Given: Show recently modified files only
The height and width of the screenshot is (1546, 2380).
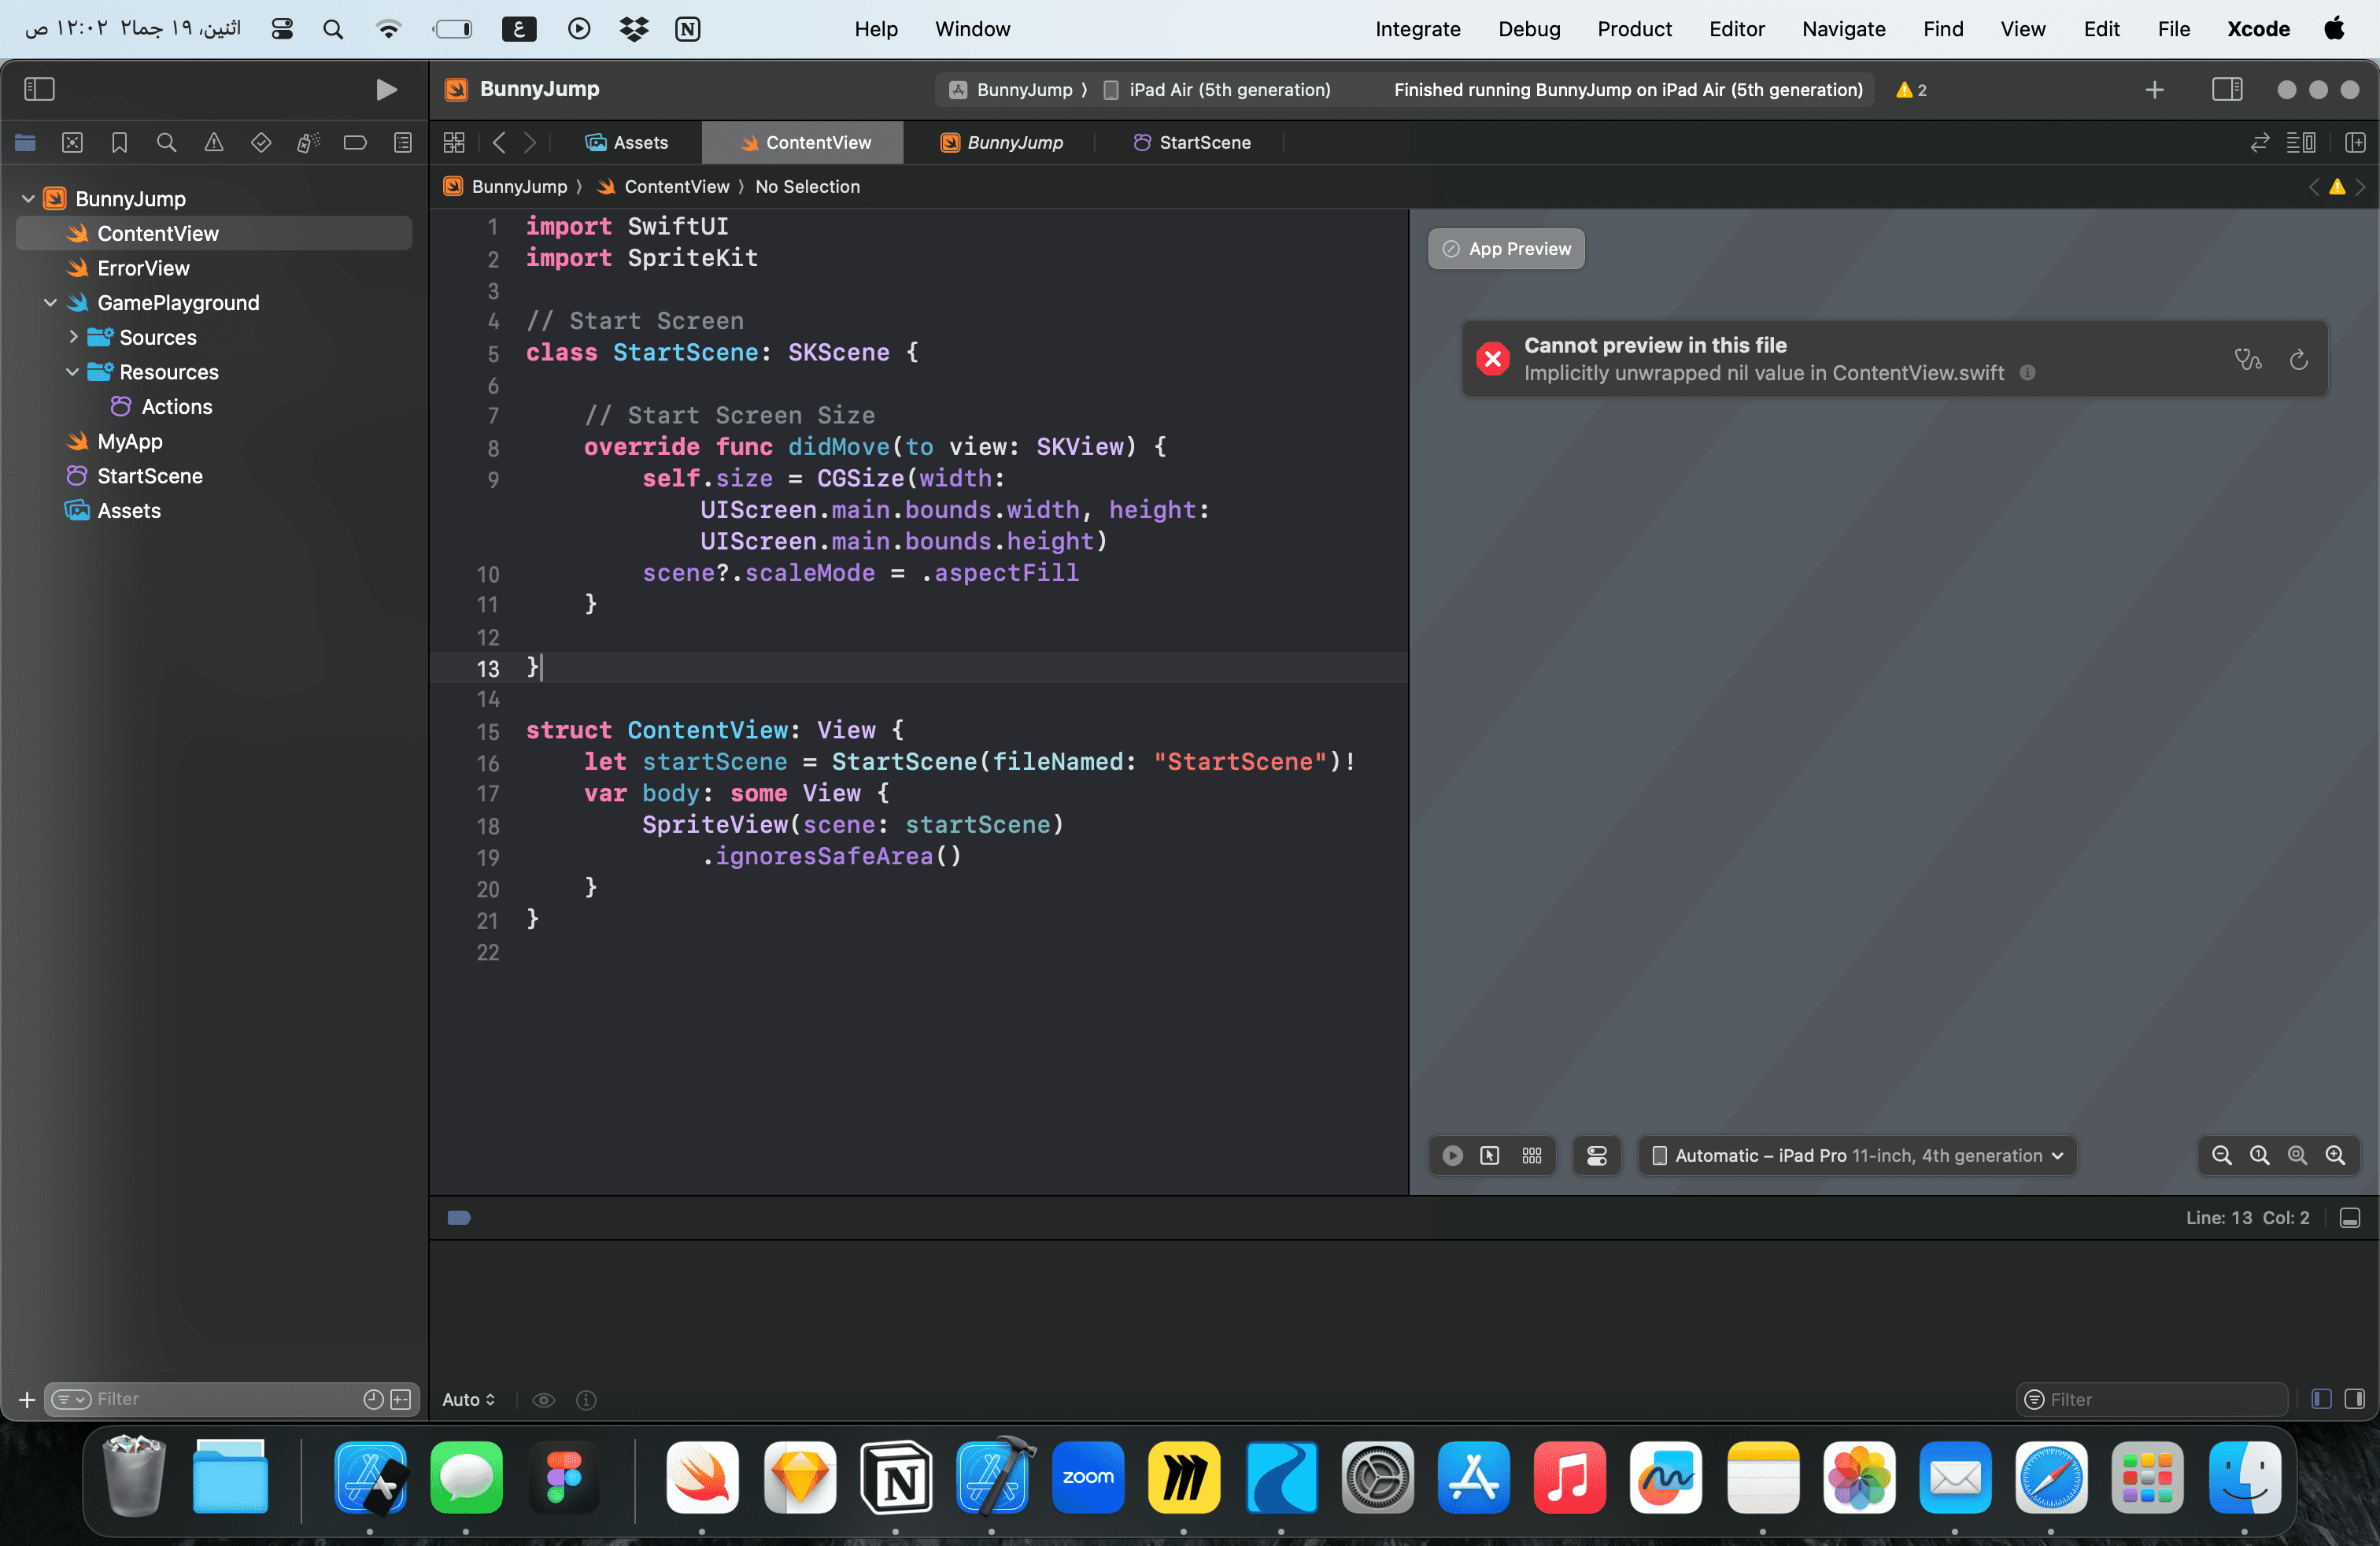Looking at the screenshot, I should [x=373, y=1400].
